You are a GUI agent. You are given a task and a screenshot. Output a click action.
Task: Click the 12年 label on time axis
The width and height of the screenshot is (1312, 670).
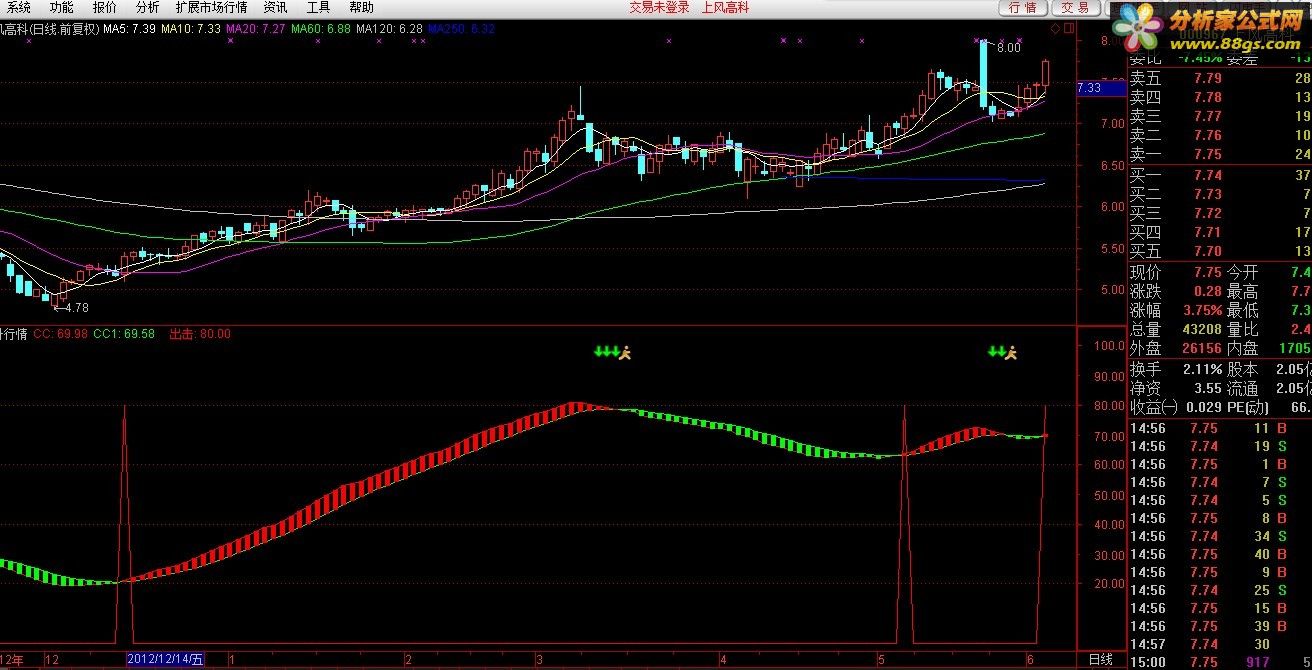pos(11,660)
